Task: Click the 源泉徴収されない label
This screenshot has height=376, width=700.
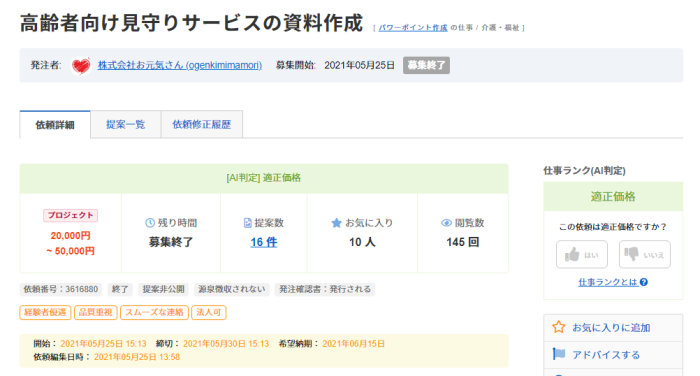Action: [x=232, y=289]
